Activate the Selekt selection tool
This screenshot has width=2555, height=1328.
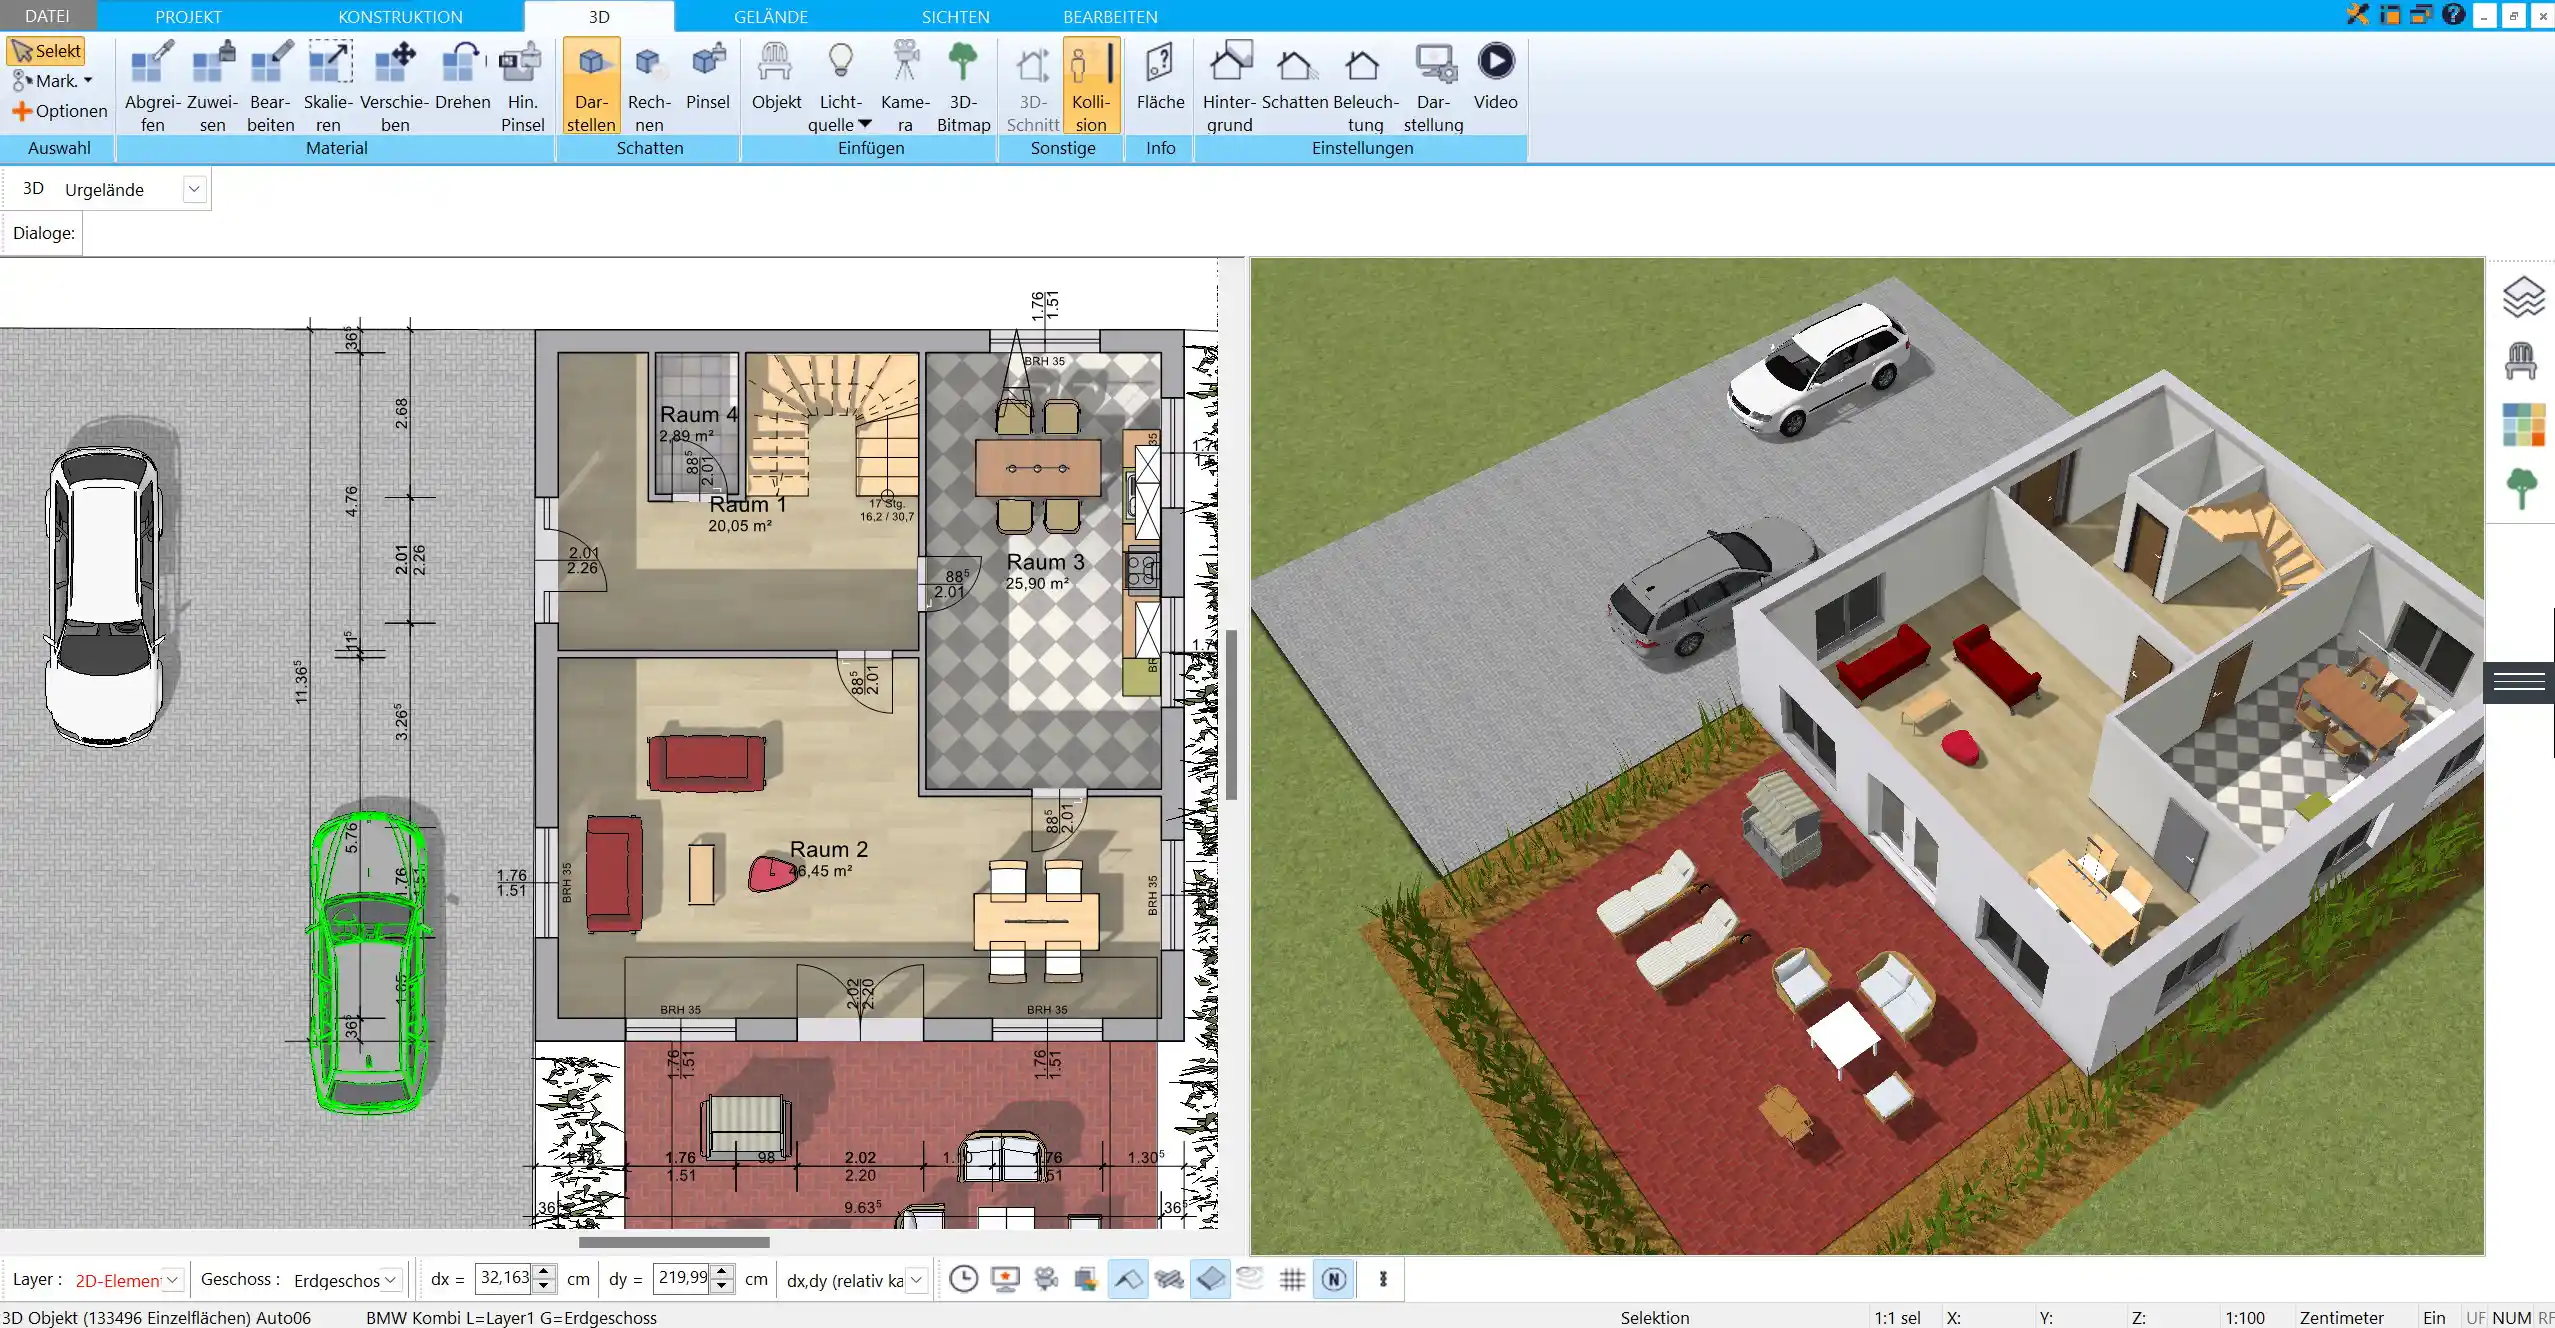pos(46,51)
